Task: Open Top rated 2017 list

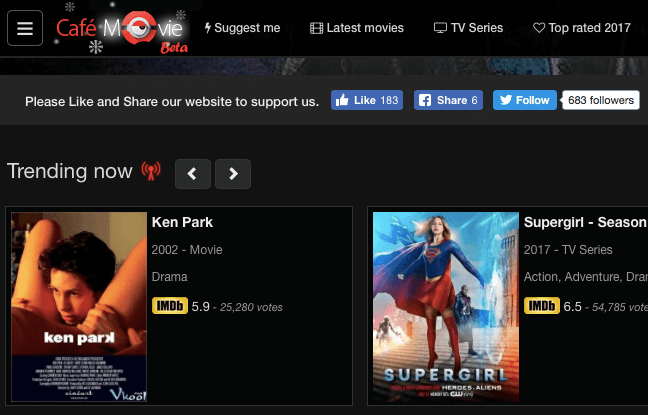Action: coord(581,28)
